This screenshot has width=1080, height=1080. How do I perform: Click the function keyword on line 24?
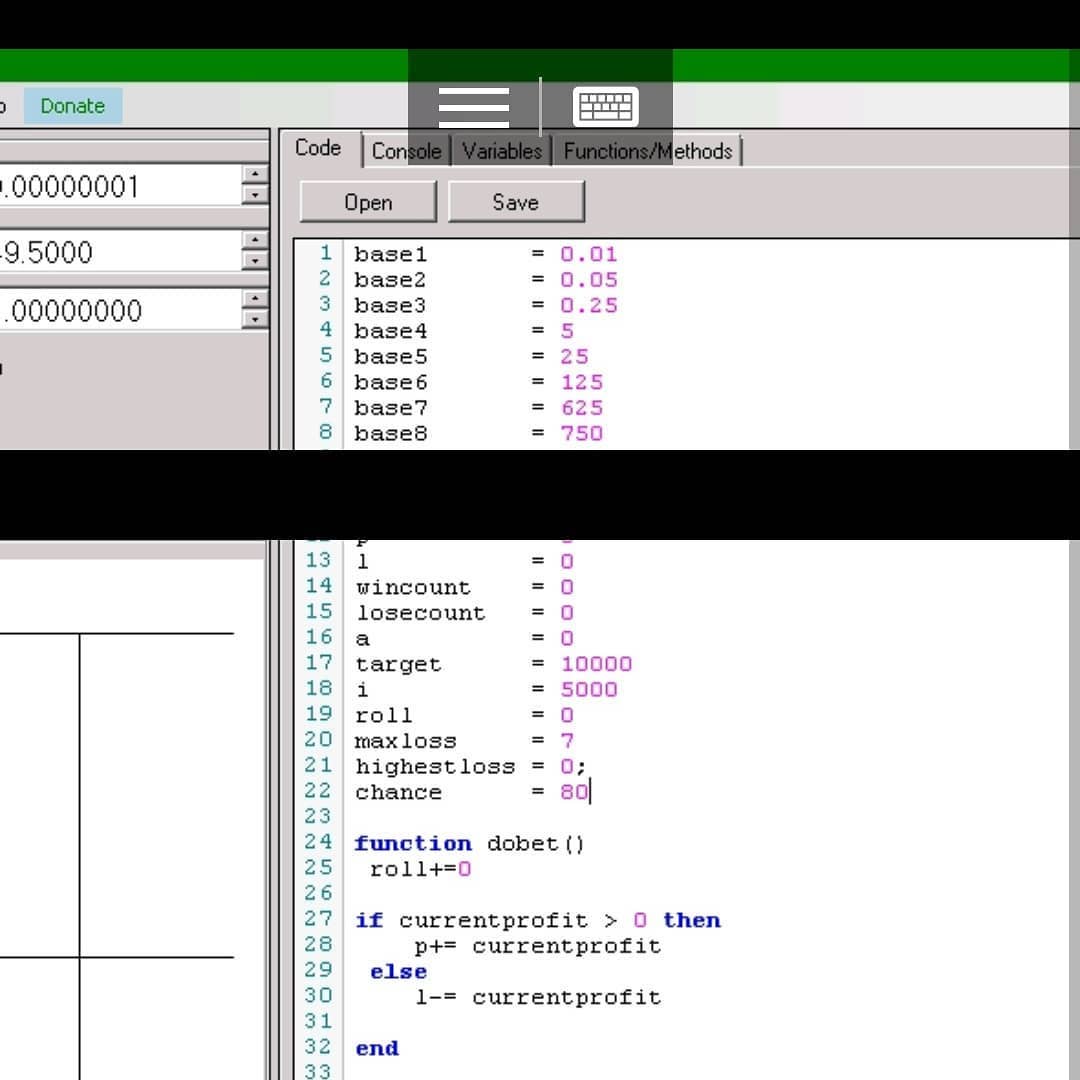pyautogui.click(x=413, y=843)
